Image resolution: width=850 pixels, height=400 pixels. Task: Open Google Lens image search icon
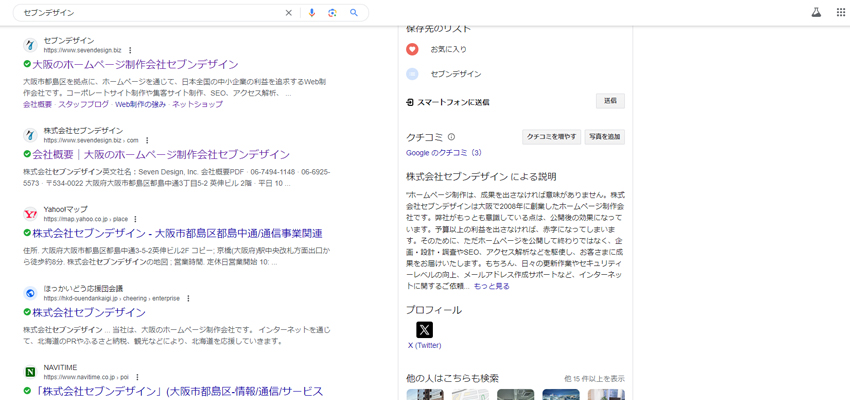[332, 13]
